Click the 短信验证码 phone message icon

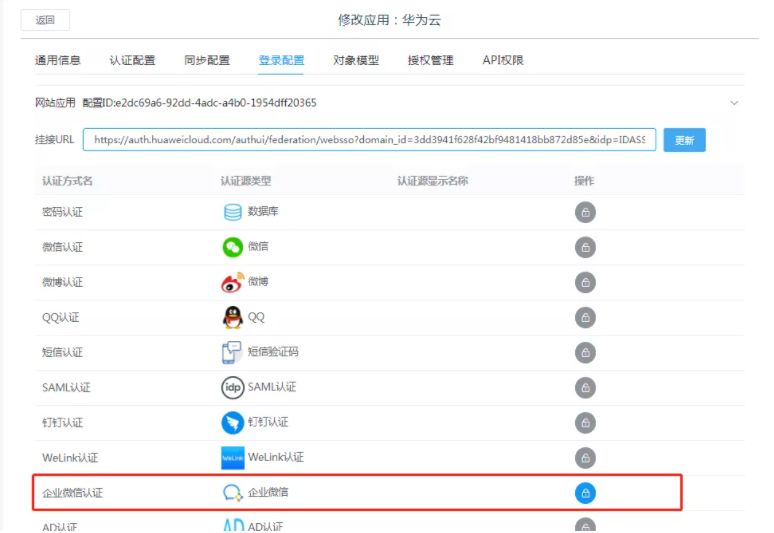(x=232, y=352)
